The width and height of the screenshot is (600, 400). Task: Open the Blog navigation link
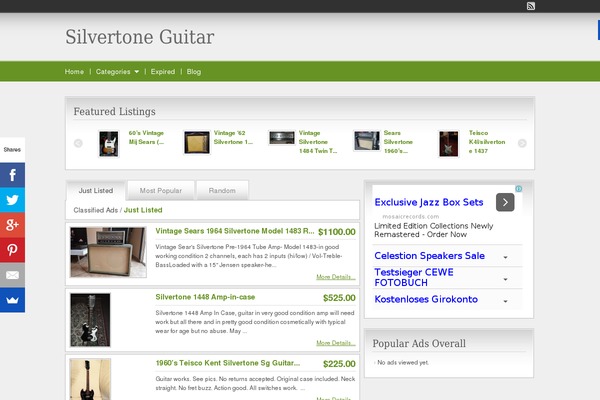point(194,72)
